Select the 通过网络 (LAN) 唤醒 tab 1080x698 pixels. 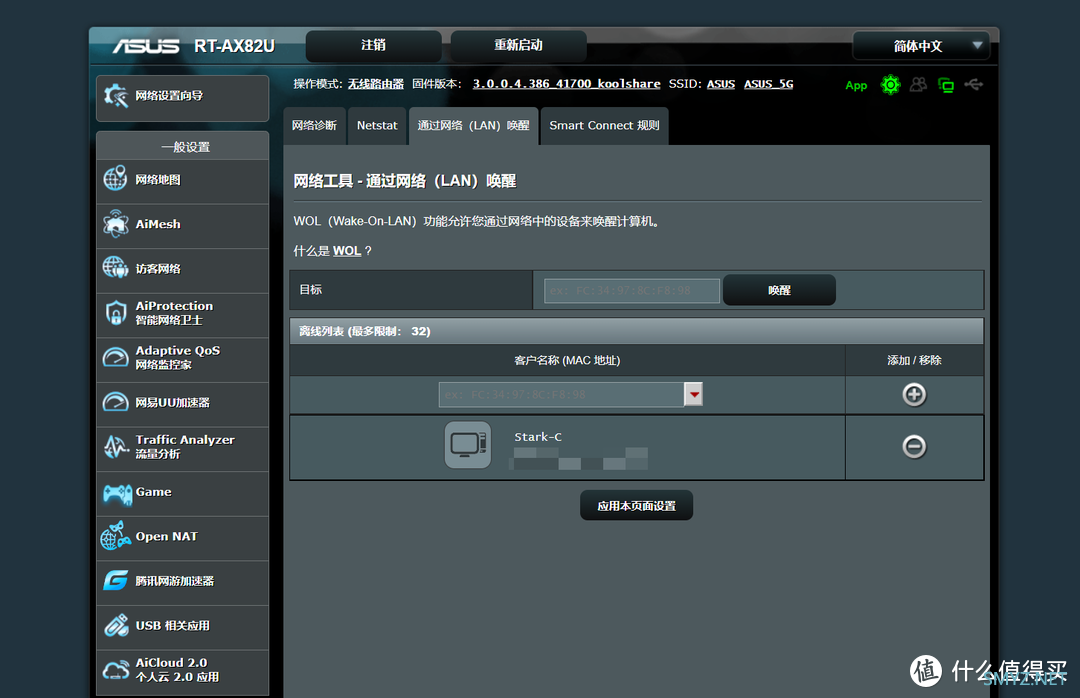click(x=473, y=125)
